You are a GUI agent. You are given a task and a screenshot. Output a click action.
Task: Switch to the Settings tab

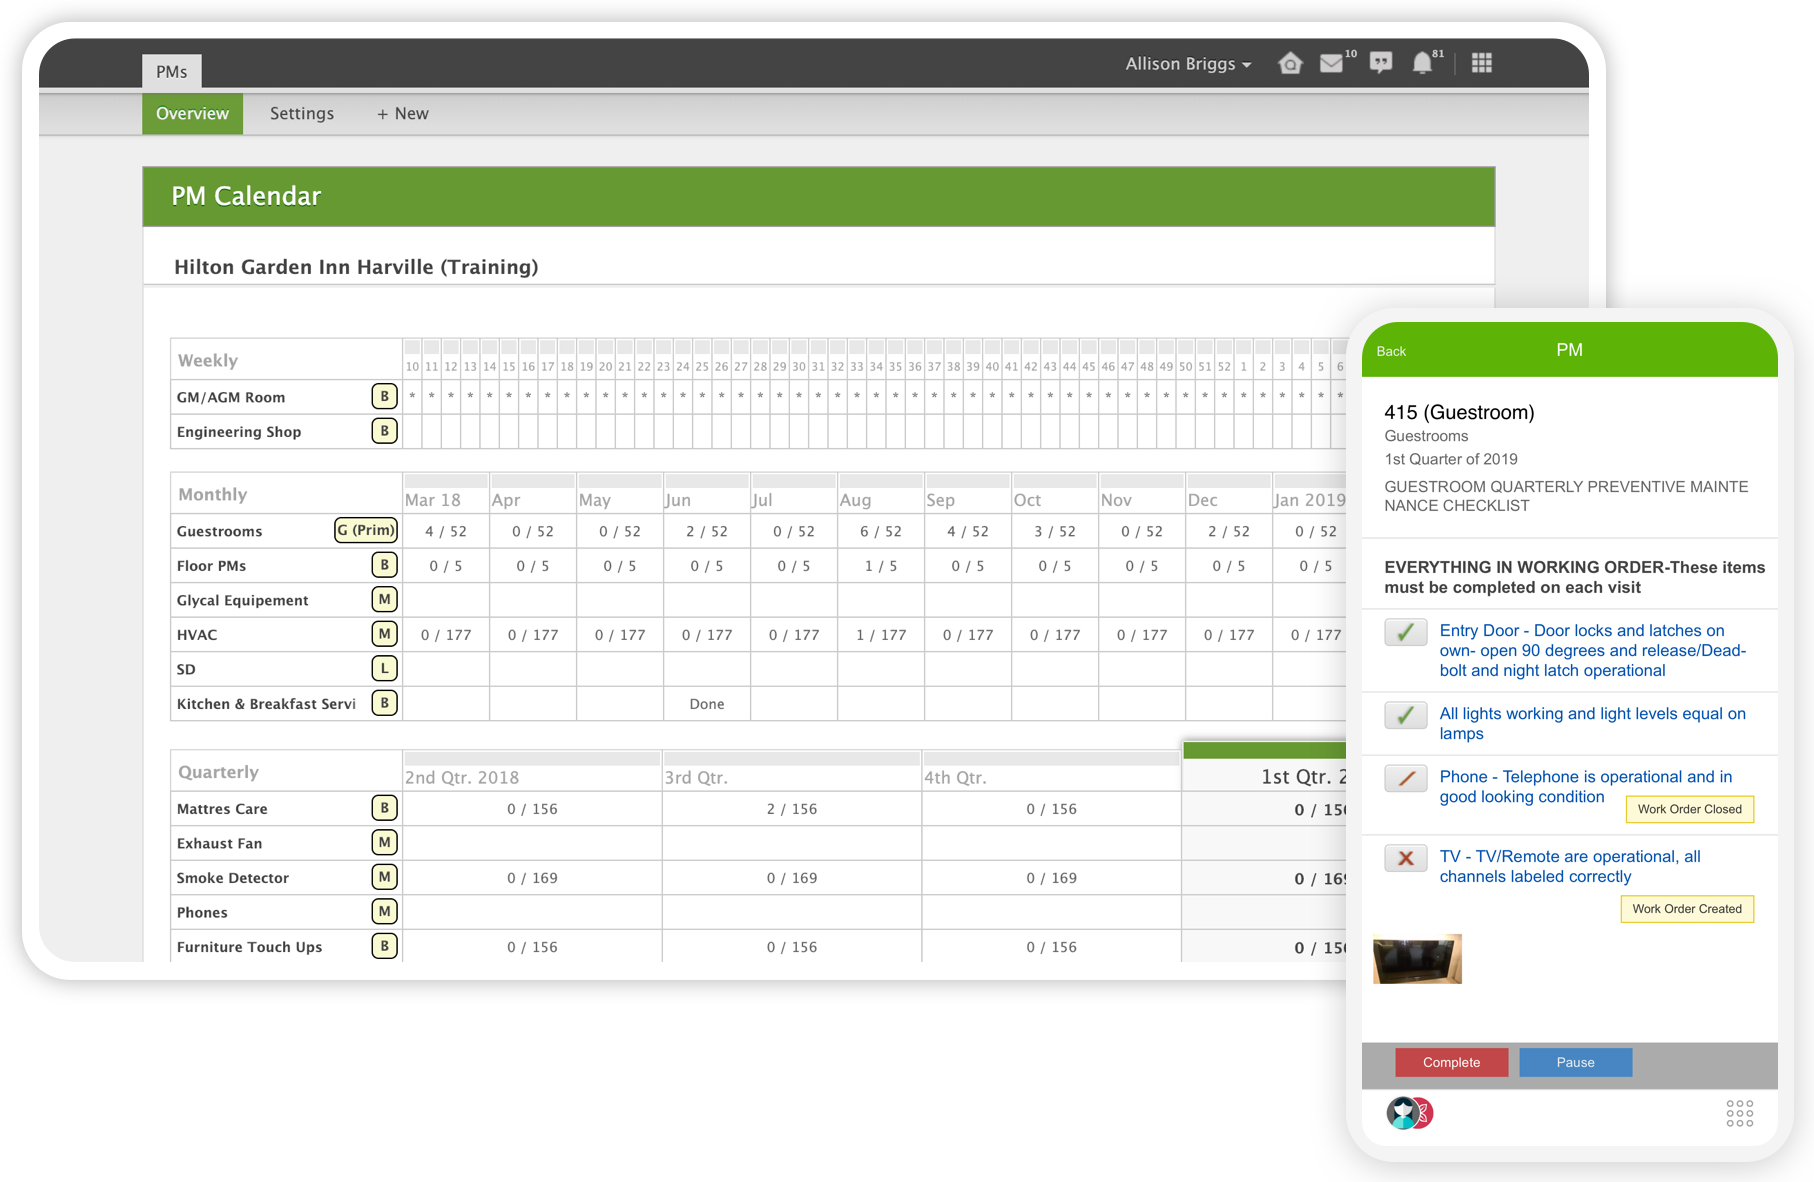301,113
